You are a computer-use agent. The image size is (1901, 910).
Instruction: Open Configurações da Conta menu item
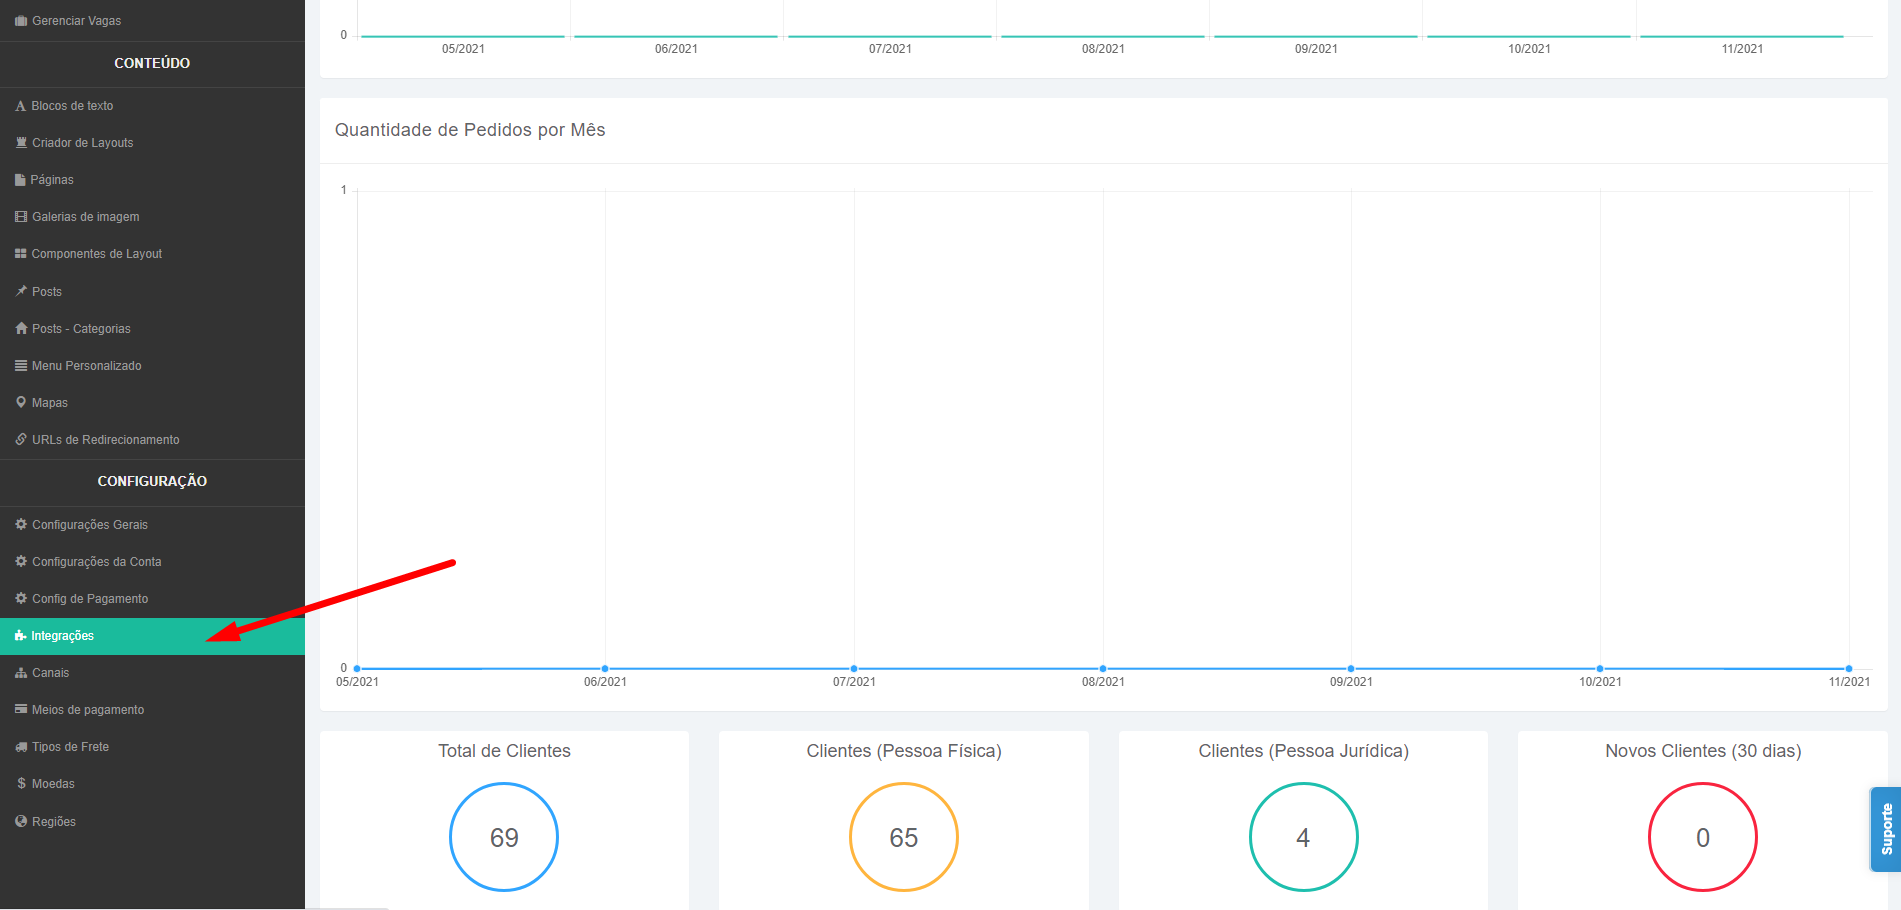pos(152,562)
